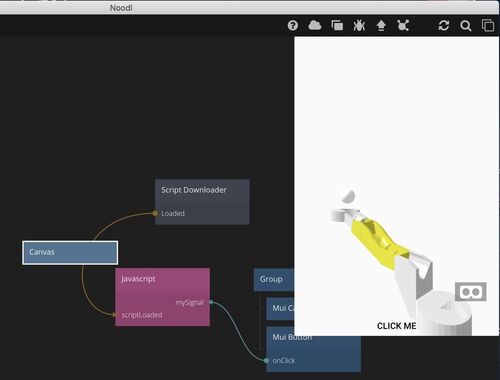The height and width of the screenshot is (380, 500).
Task: Open the debug bug icon
Action: (x=359, y=25)
